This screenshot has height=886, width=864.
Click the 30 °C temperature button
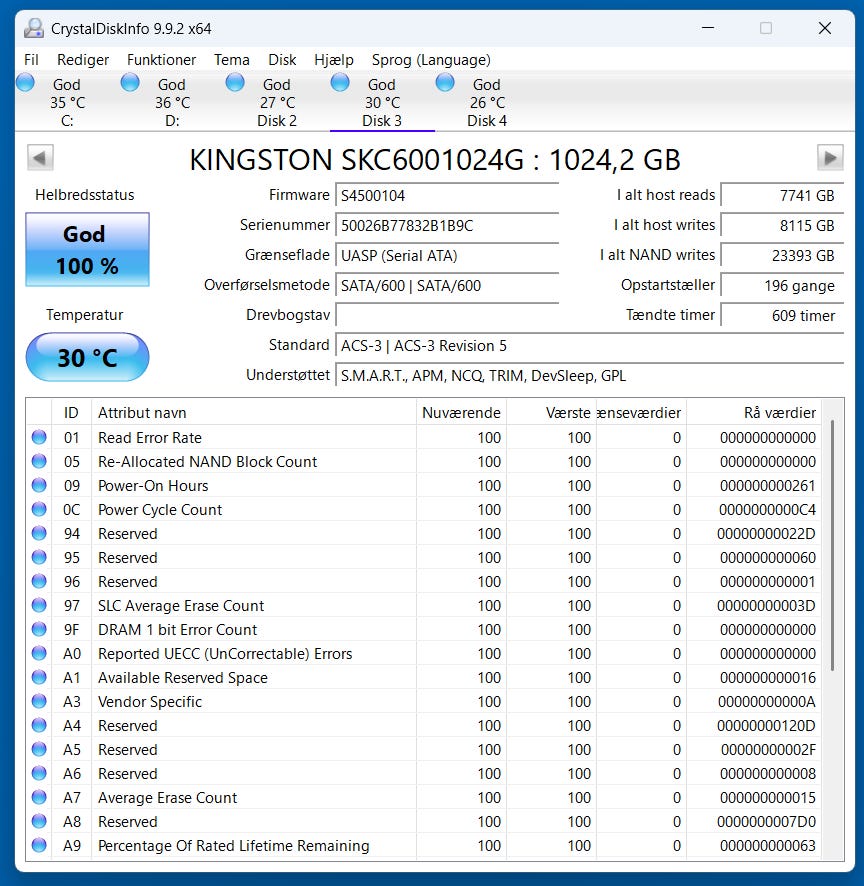click(88, 357)
